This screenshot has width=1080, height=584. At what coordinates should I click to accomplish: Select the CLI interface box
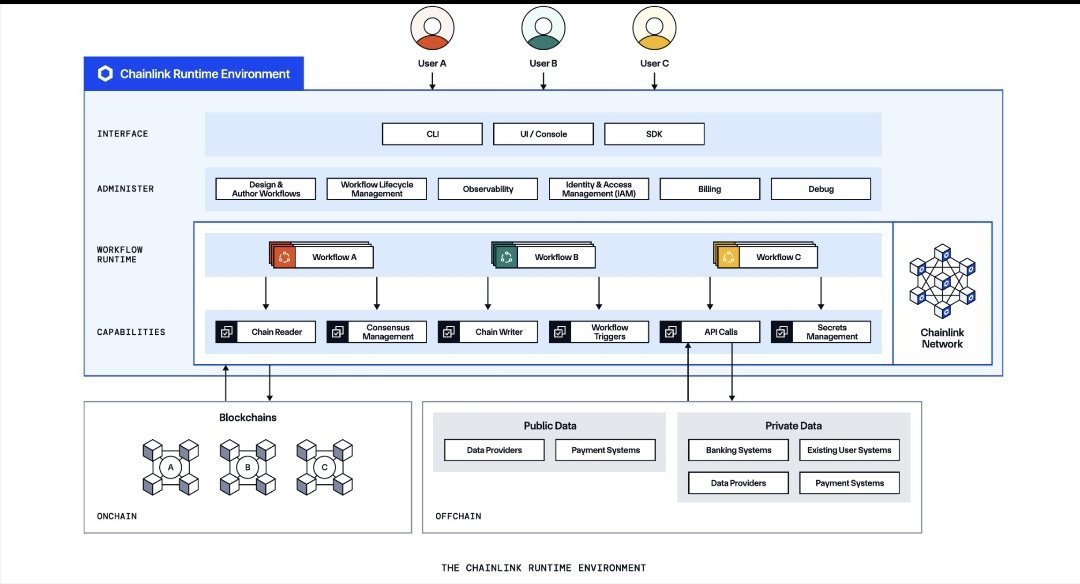(x=433, y=134)
